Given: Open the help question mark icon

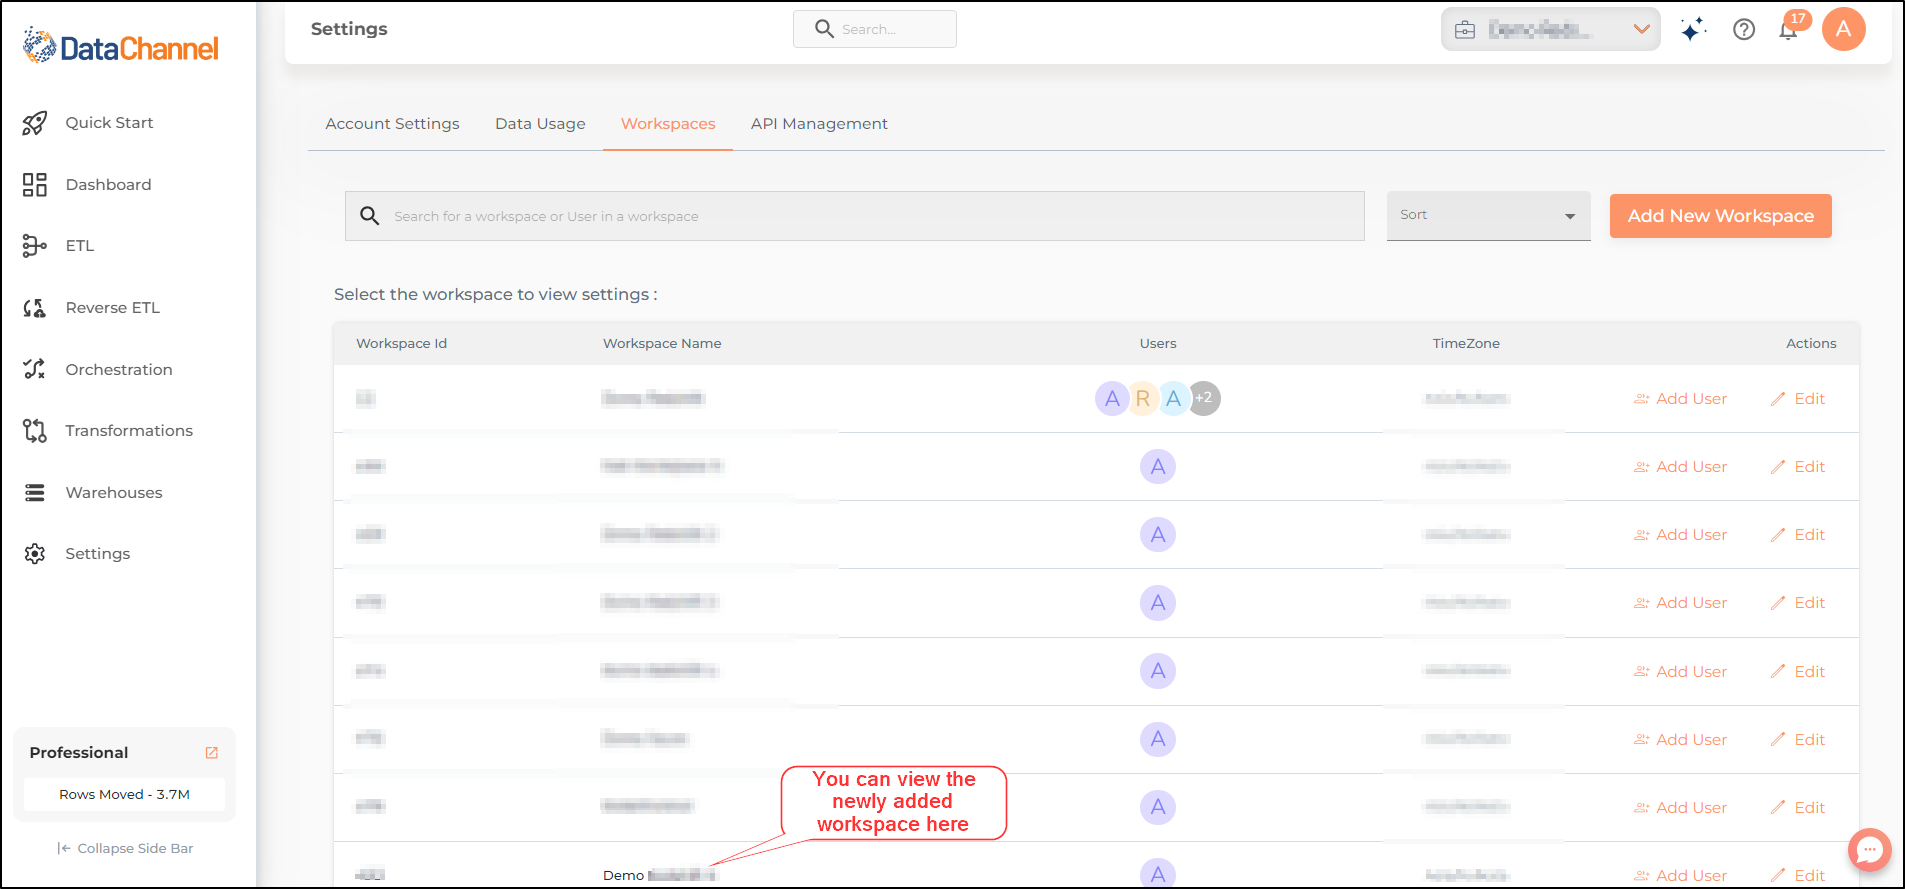Looking at the screenshot, I should click(x=1744, y=30).
